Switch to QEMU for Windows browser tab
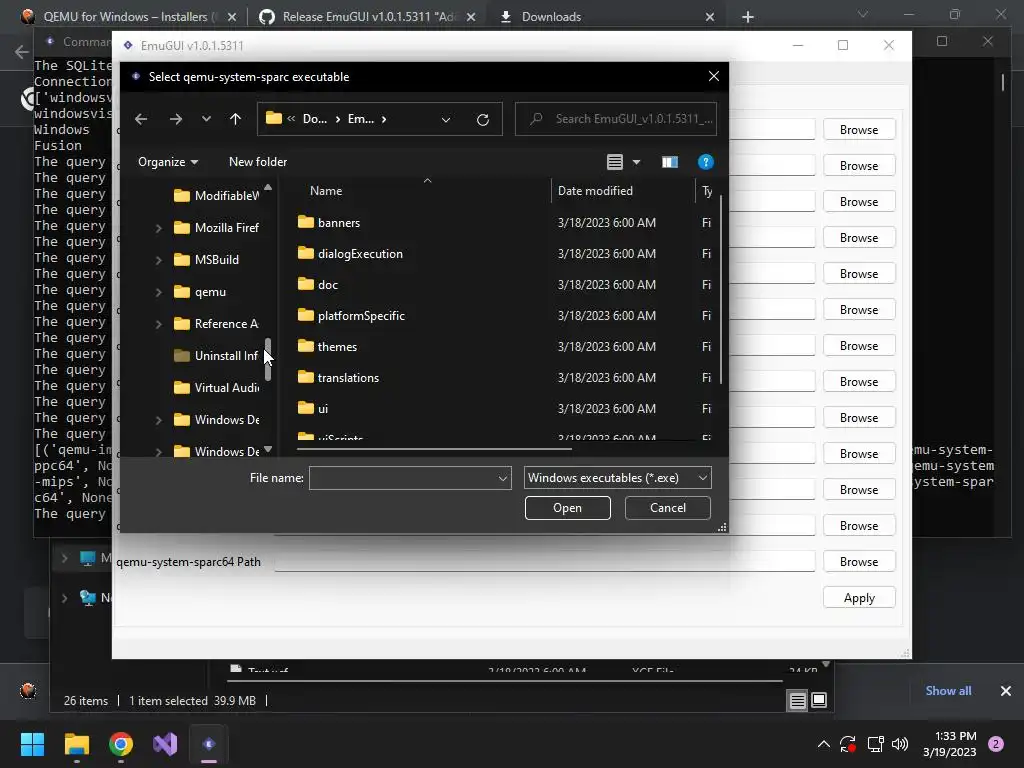This screenshot has height=768, width=1024. click(127, 16)
